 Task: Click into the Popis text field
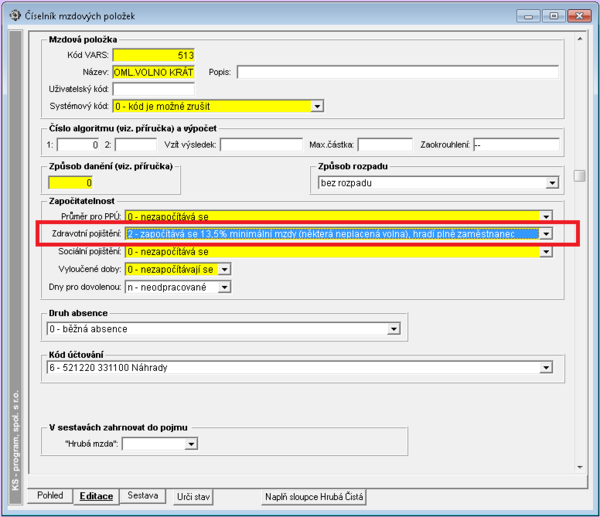point(398,72)
